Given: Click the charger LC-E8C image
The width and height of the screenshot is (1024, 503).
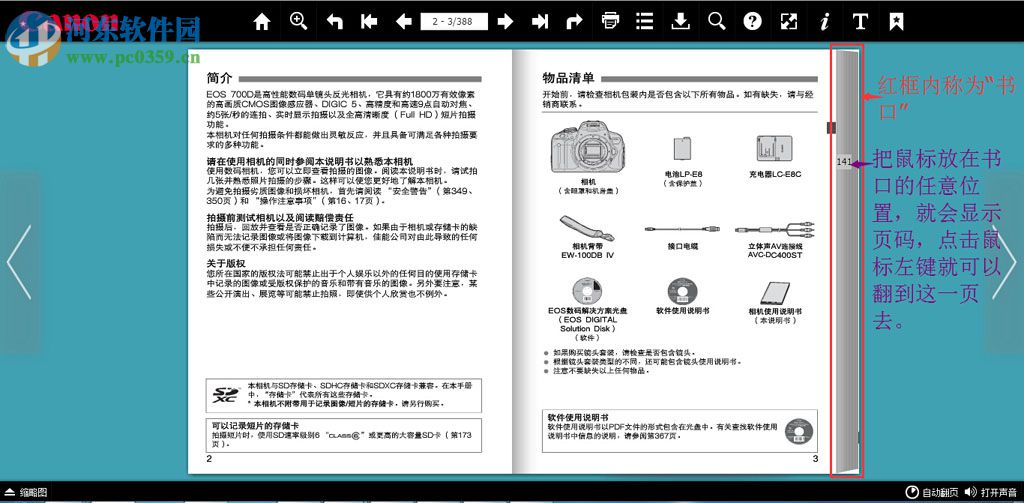Looking at the screenshot, I should [775, 150].
